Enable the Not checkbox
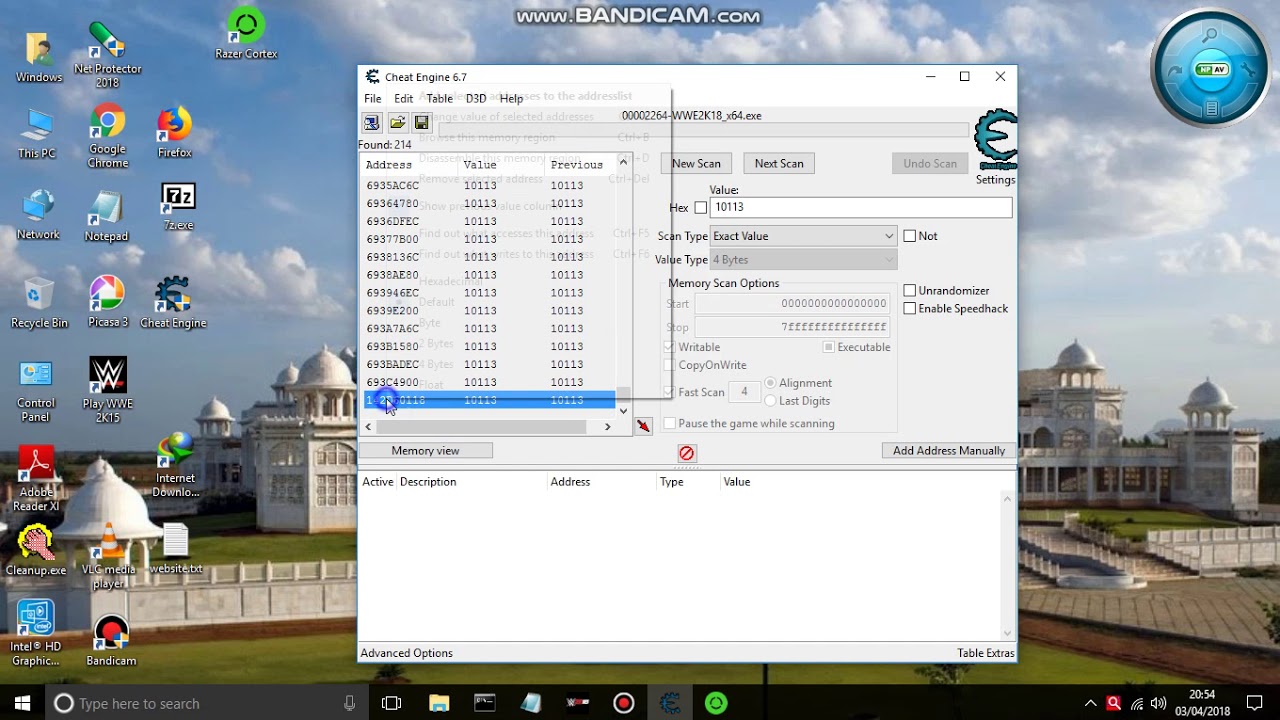Viewport: 1280px width, 720px height. click(x=909, y=236)
